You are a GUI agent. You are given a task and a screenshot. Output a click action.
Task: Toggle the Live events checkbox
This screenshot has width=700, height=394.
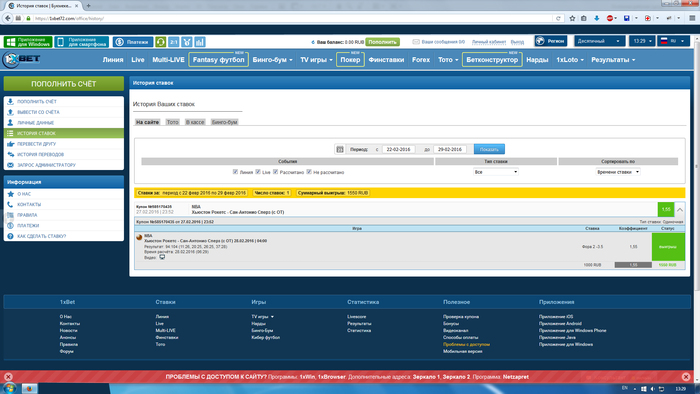258,172
